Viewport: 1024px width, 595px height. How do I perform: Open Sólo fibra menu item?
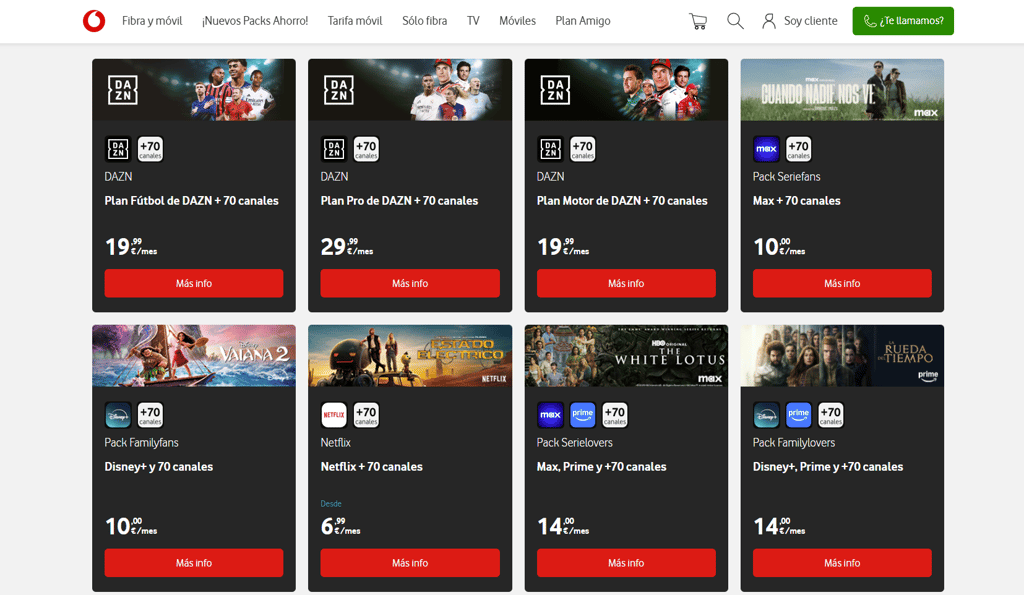click(x=424, y=21)
